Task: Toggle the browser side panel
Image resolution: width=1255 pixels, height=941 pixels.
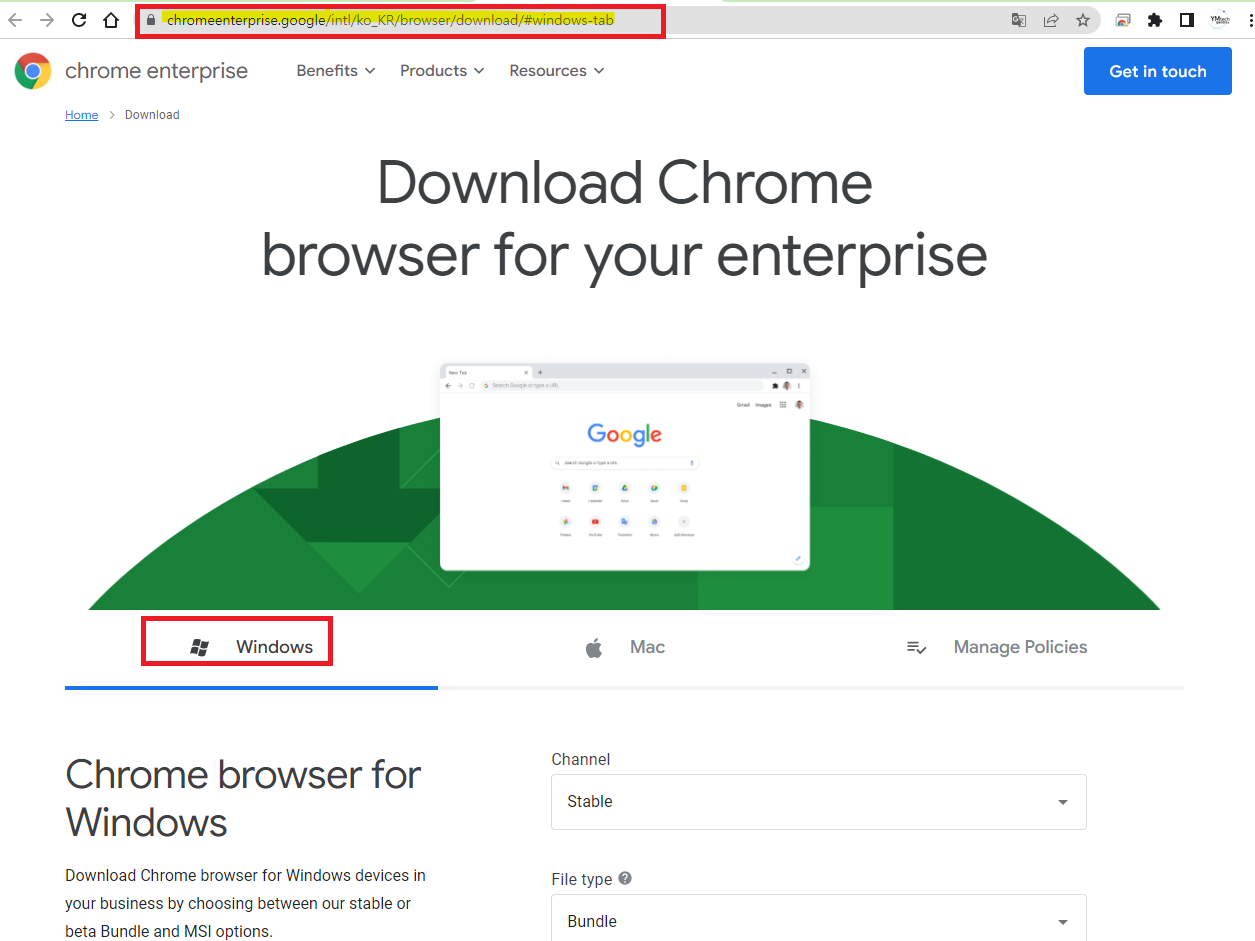Action: (x=1187, y=20)
